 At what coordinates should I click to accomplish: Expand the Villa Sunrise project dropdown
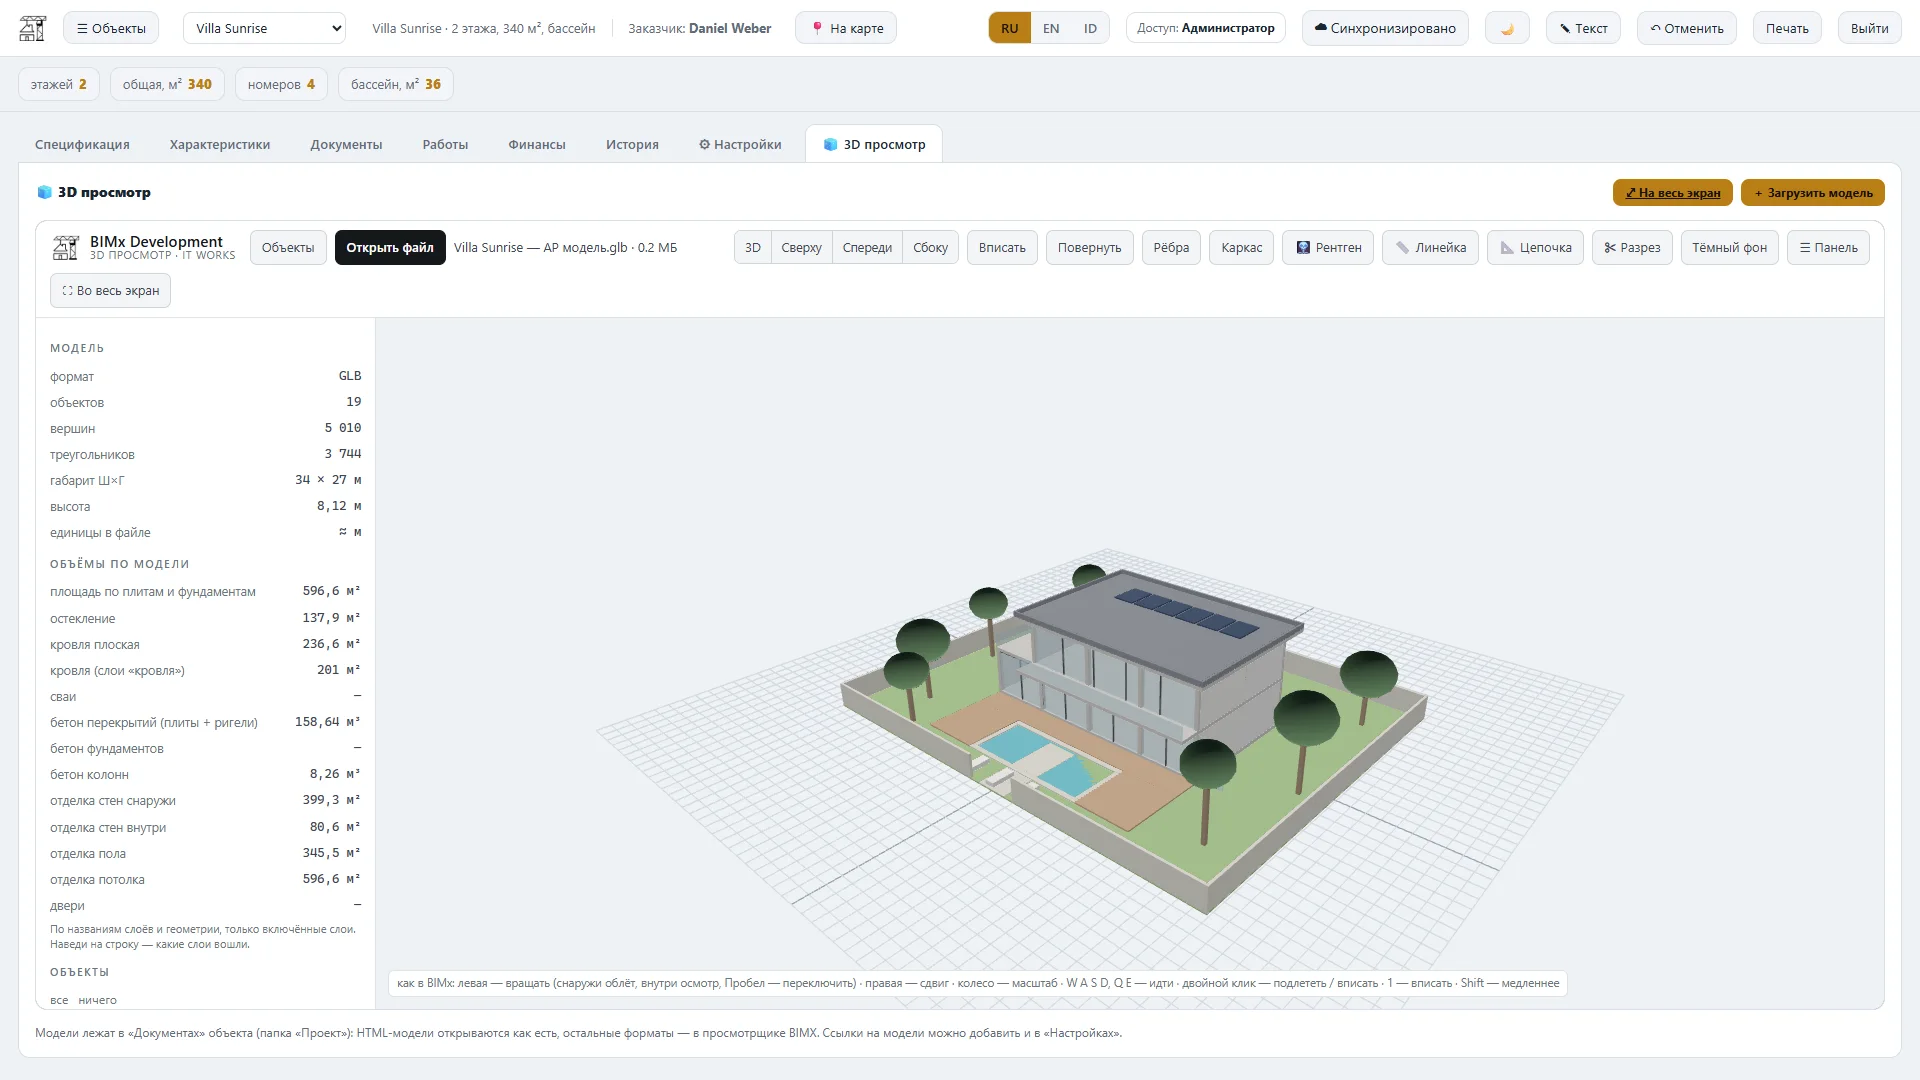pyautogui.click(x=264, y=28)
